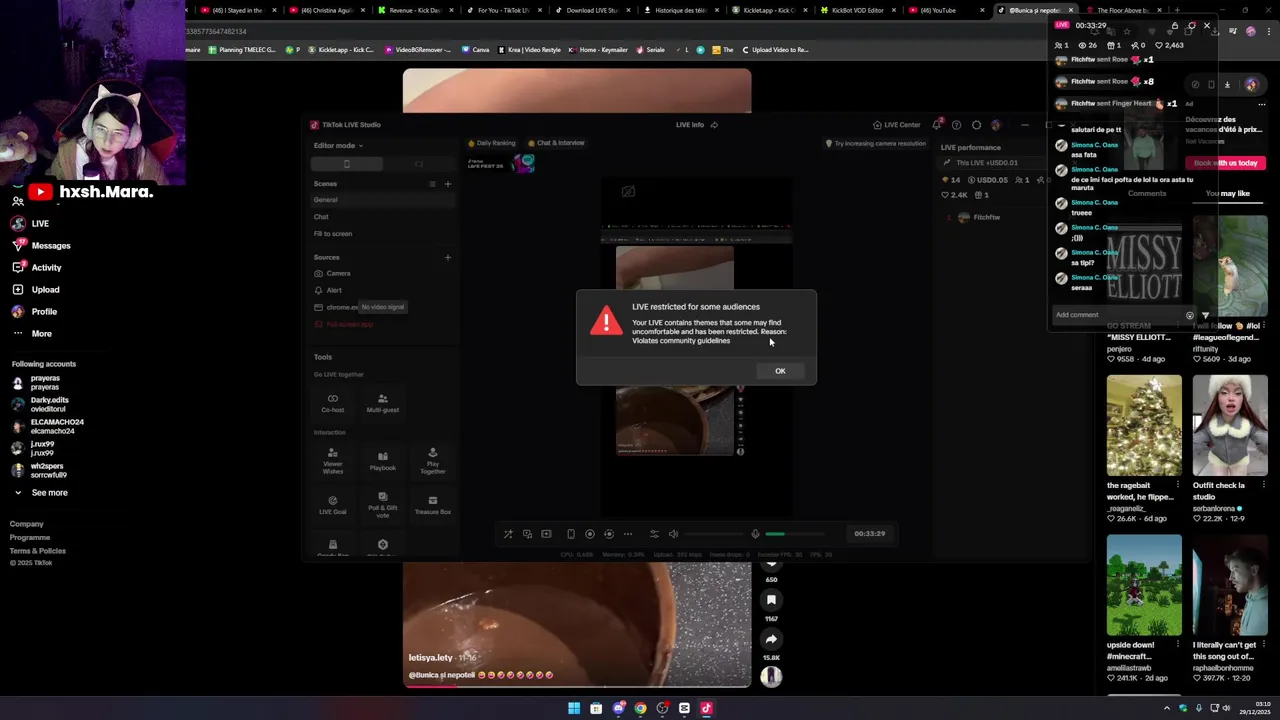Open the upside down minecraft thumbnail
Image resolution: width=1280 pixels, height=720 pixels.
click(1144, 586)
